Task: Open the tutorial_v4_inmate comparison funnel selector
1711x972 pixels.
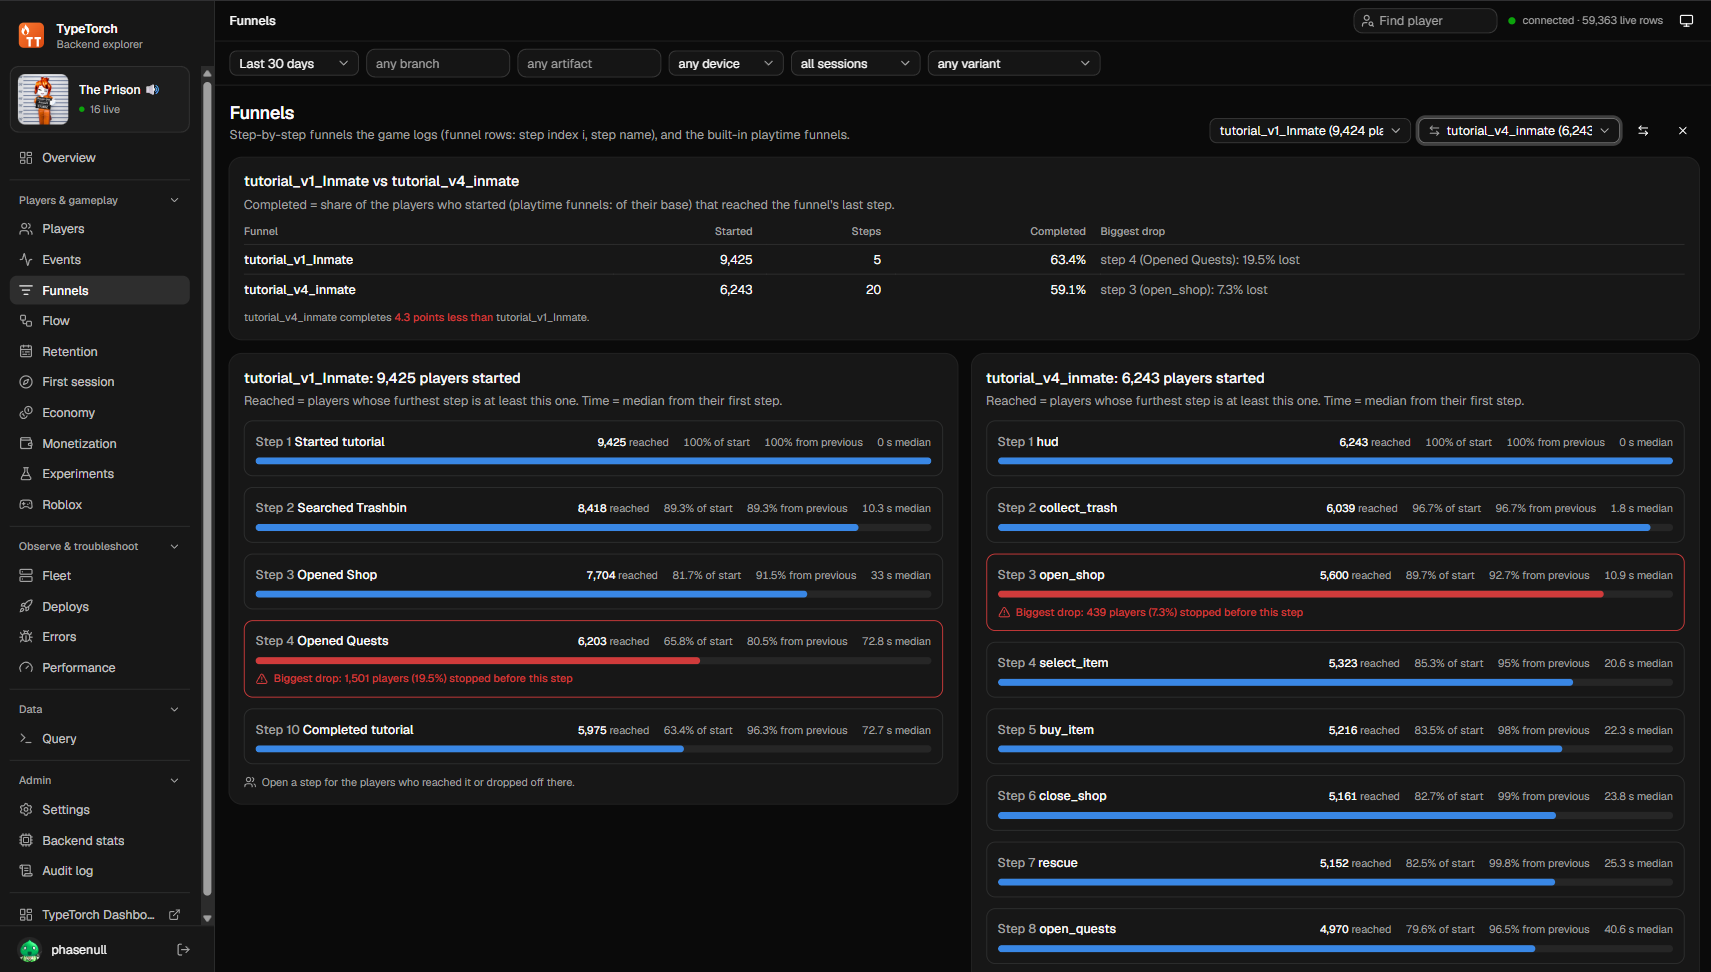Action: pyautogui.click(x=1519, y=131)
